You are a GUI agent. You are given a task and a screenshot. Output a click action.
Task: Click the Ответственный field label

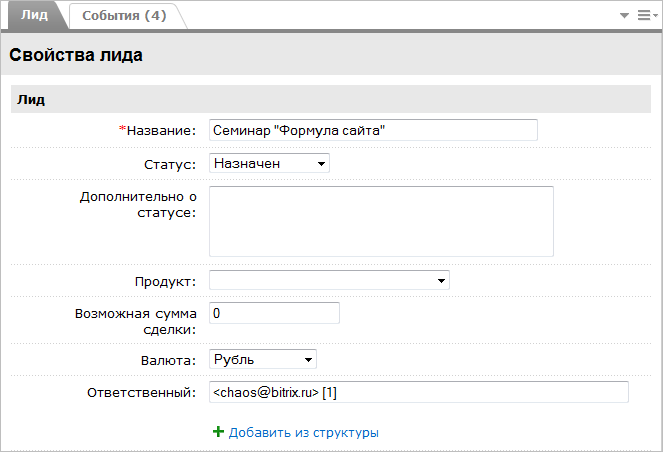click(x=142, y=393)
